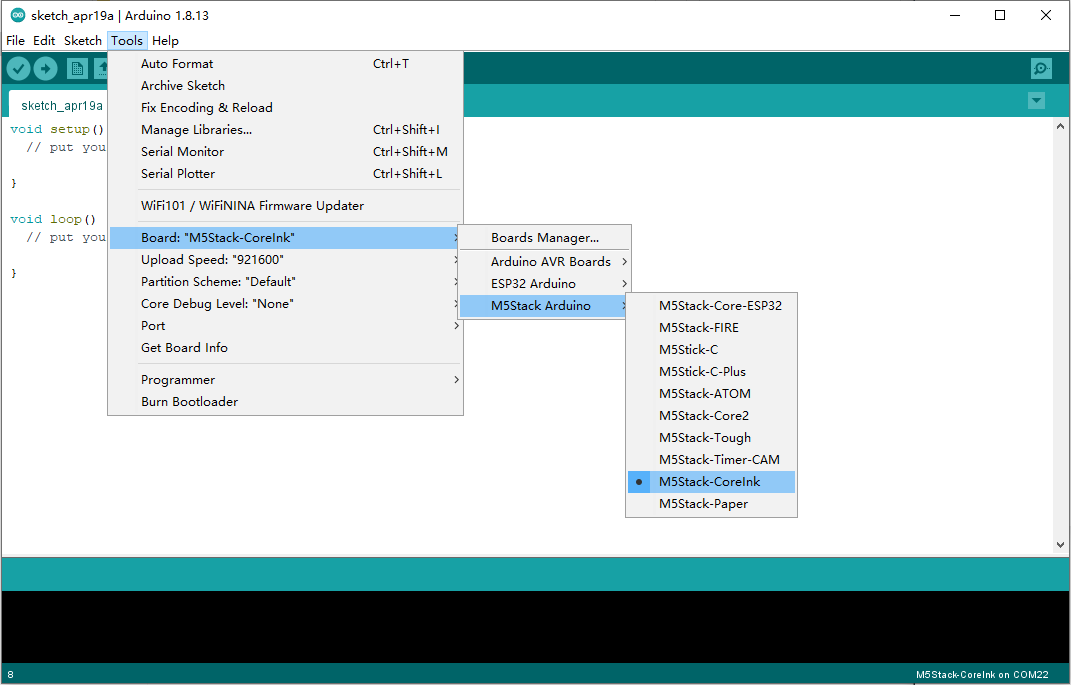Screen dimensions: 1071x685
Task: Select M5Stack-Paper board
Action: pyautogui.click(x=711, y=503)
